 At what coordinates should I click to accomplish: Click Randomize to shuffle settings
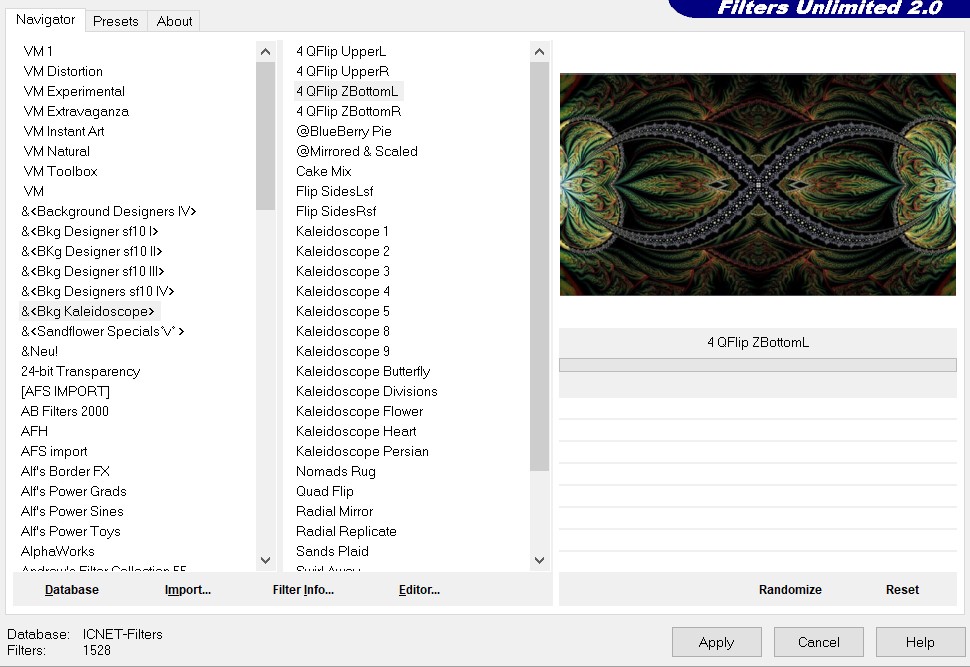click(x=790, y=590)
